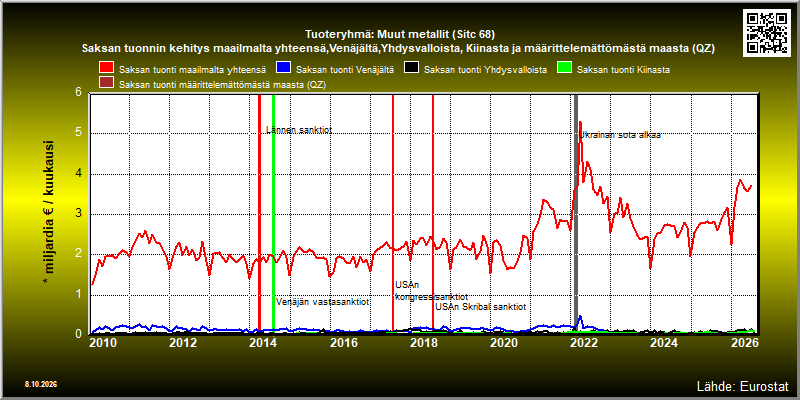Viewport: 800px width, 400px height.
Task: Click the gray vertical line near 2022
Action: (576, 213)
